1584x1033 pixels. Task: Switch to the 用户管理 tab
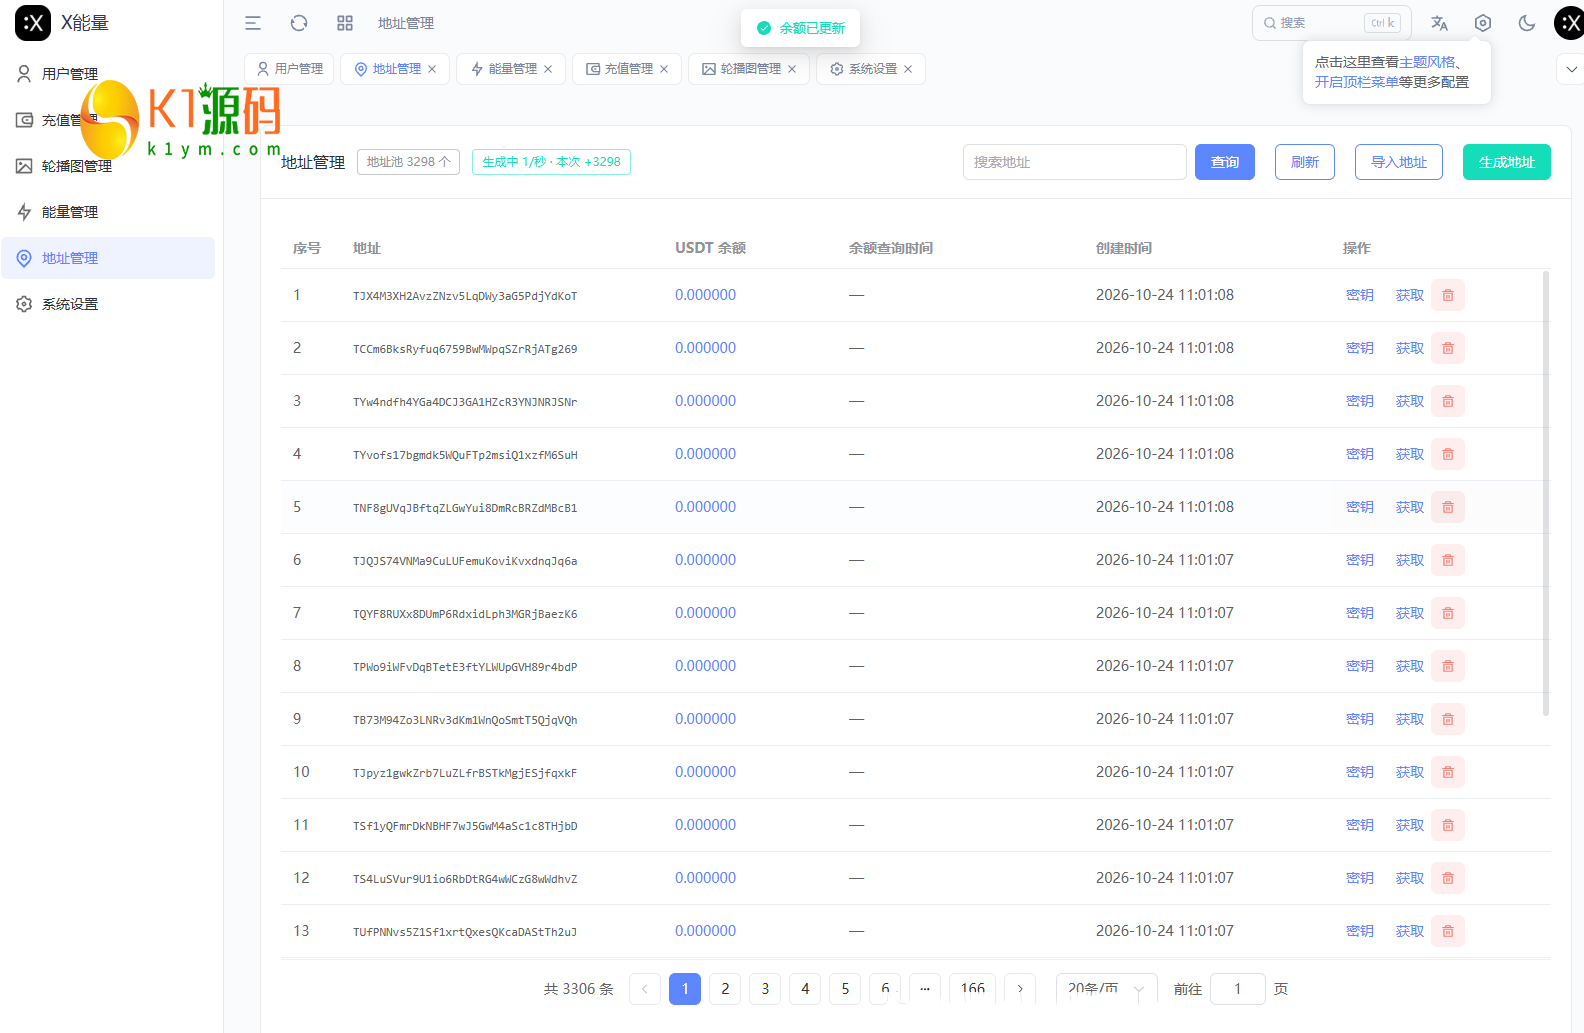click(x=289, y=69)
